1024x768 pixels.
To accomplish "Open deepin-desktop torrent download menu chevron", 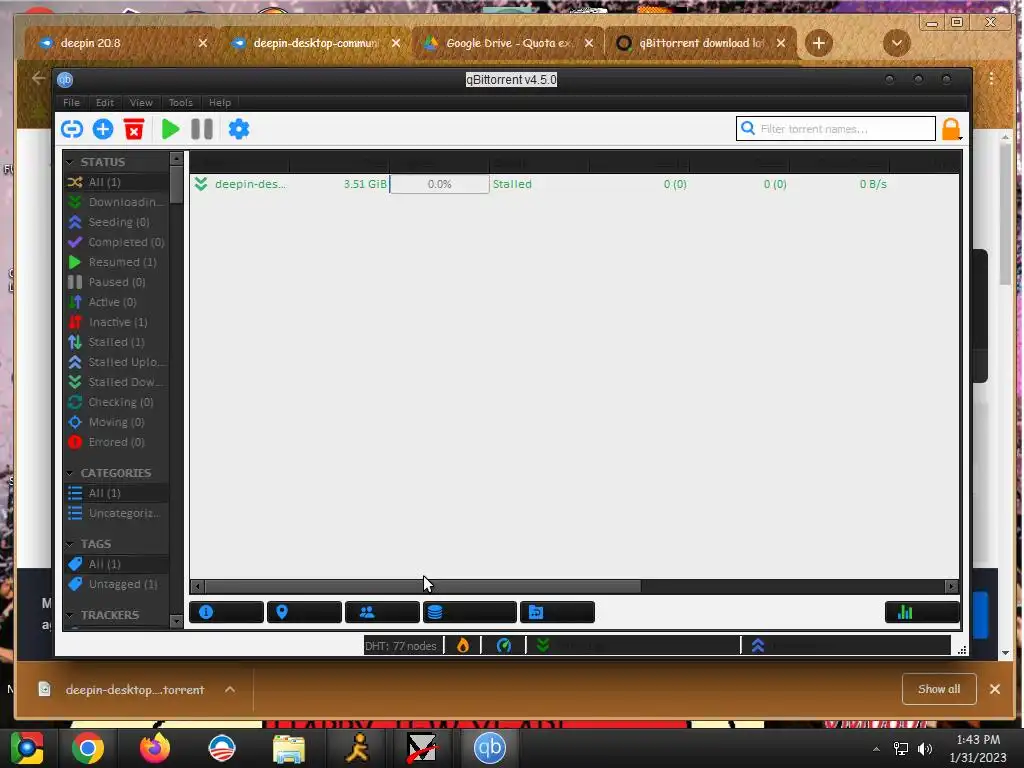I will click(x=230, y=689).
